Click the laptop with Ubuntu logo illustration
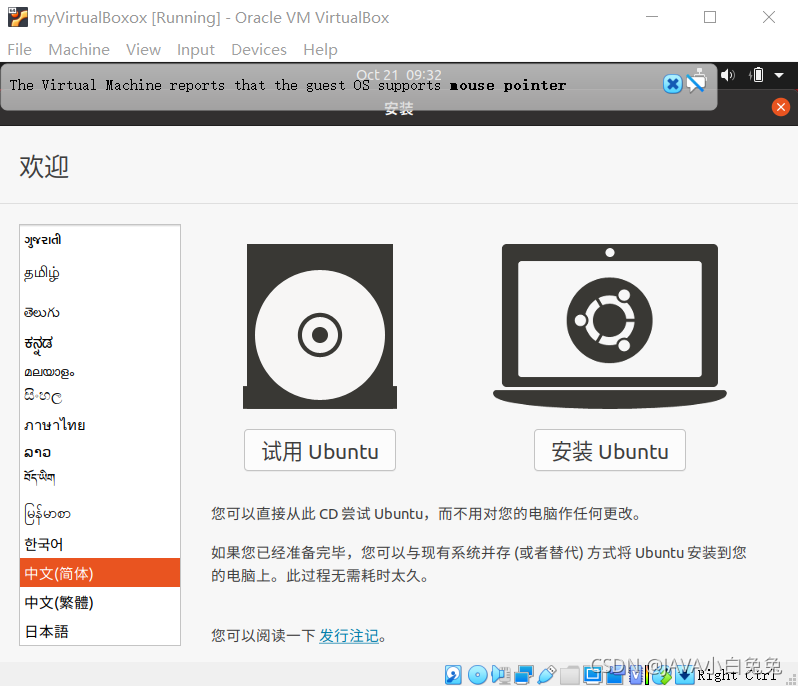This screenshot has height=686, width=798. point(610,326)
